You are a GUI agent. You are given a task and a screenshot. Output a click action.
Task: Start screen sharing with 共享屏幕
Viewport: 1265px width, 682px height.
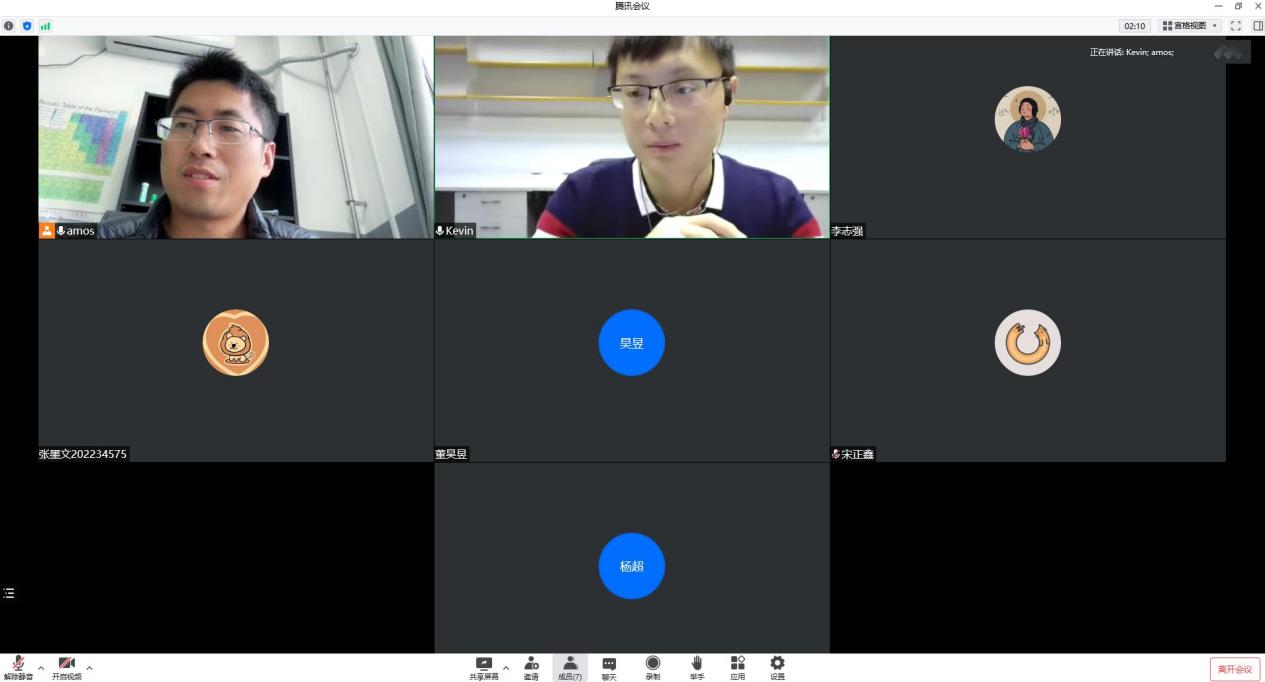tap(484, 667)
